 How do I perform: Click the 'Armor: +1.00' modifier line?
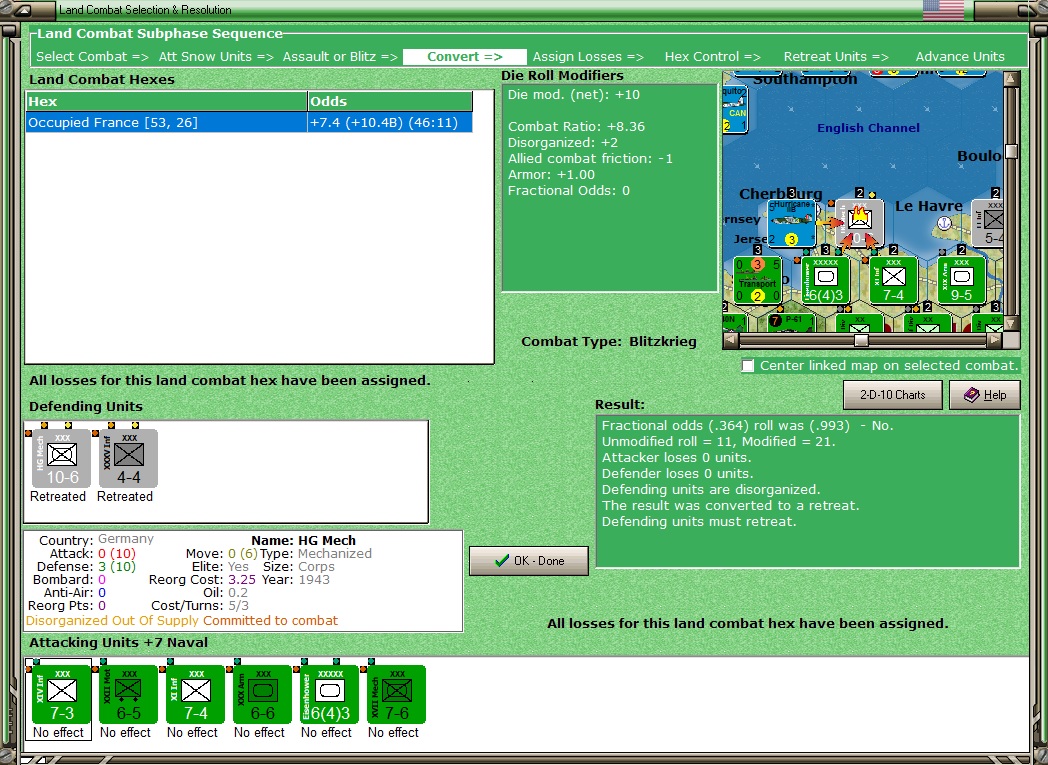551,174
